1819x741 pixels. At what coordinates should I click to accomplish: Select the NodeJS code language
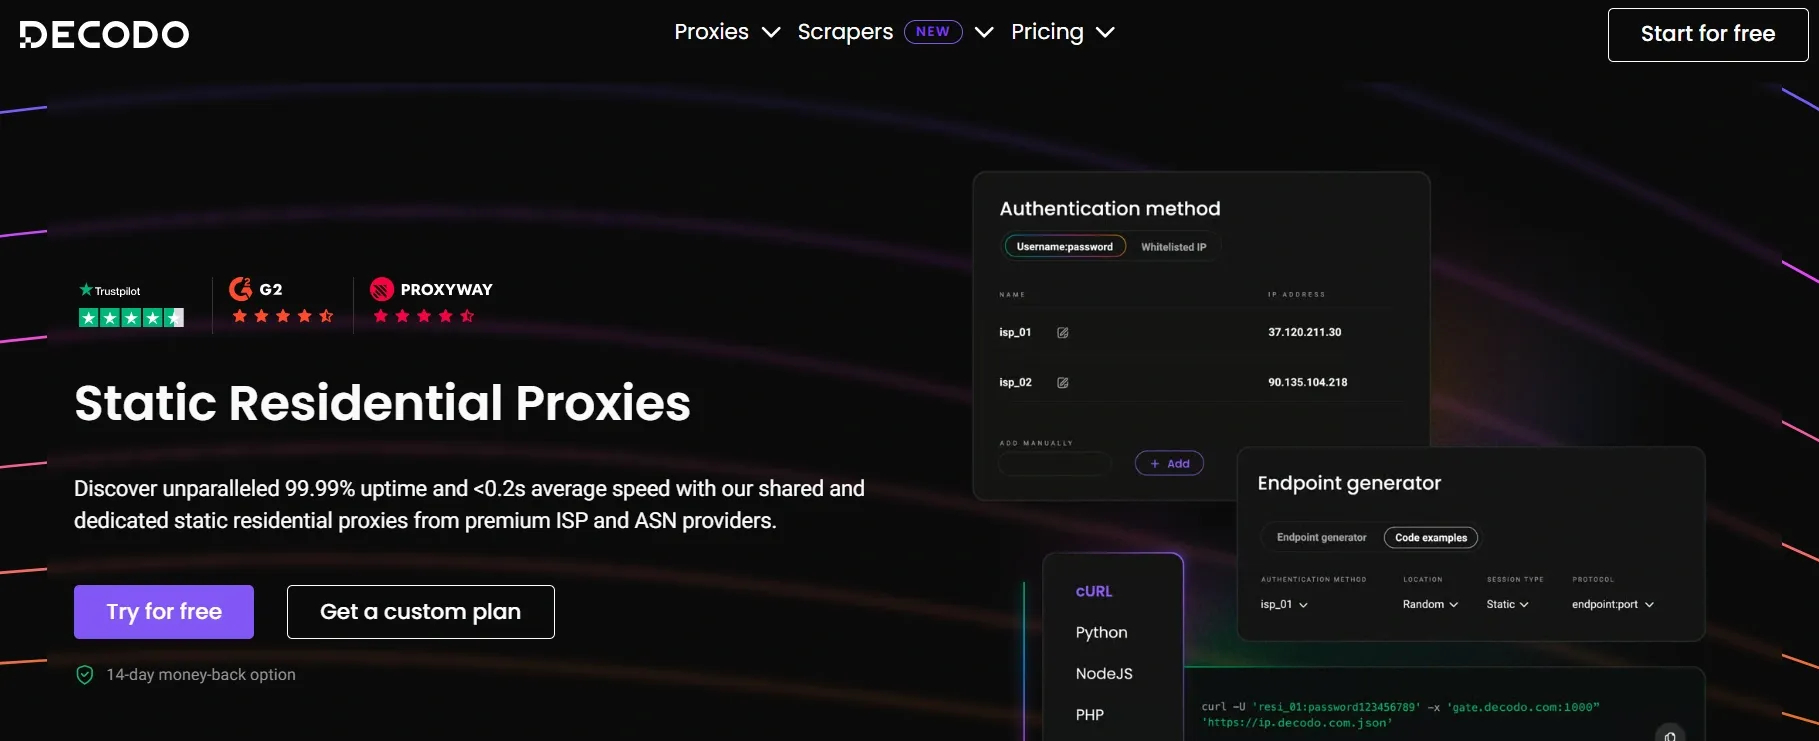point(1104,674)
